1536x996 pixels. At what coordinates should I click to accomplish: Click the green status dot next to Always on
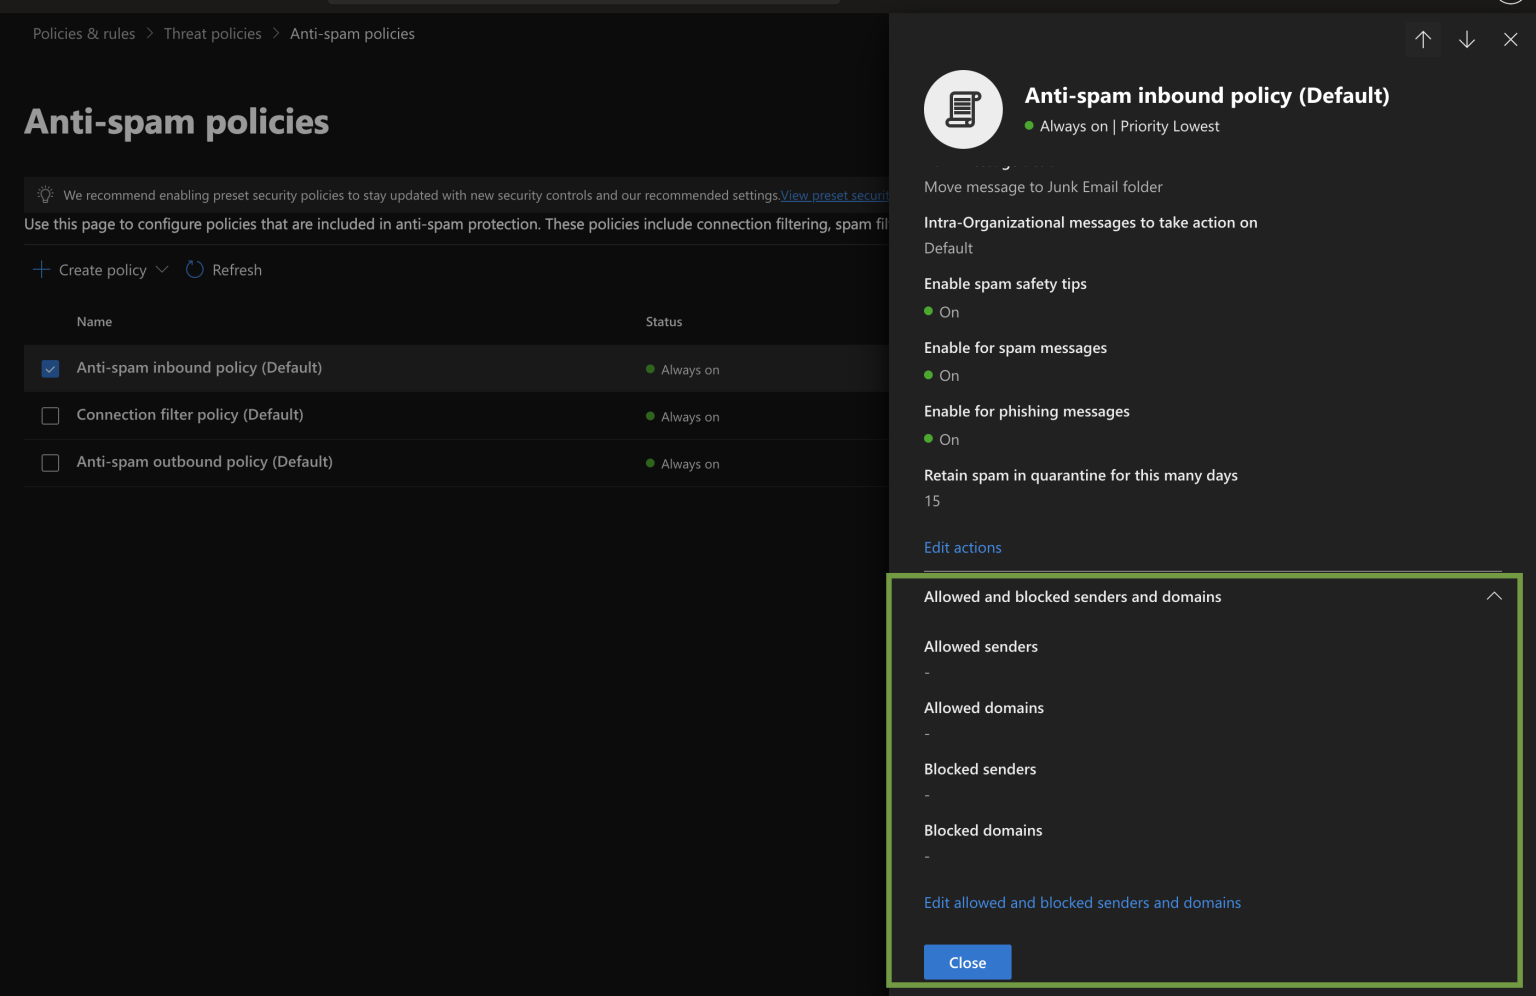(1028, 126)
